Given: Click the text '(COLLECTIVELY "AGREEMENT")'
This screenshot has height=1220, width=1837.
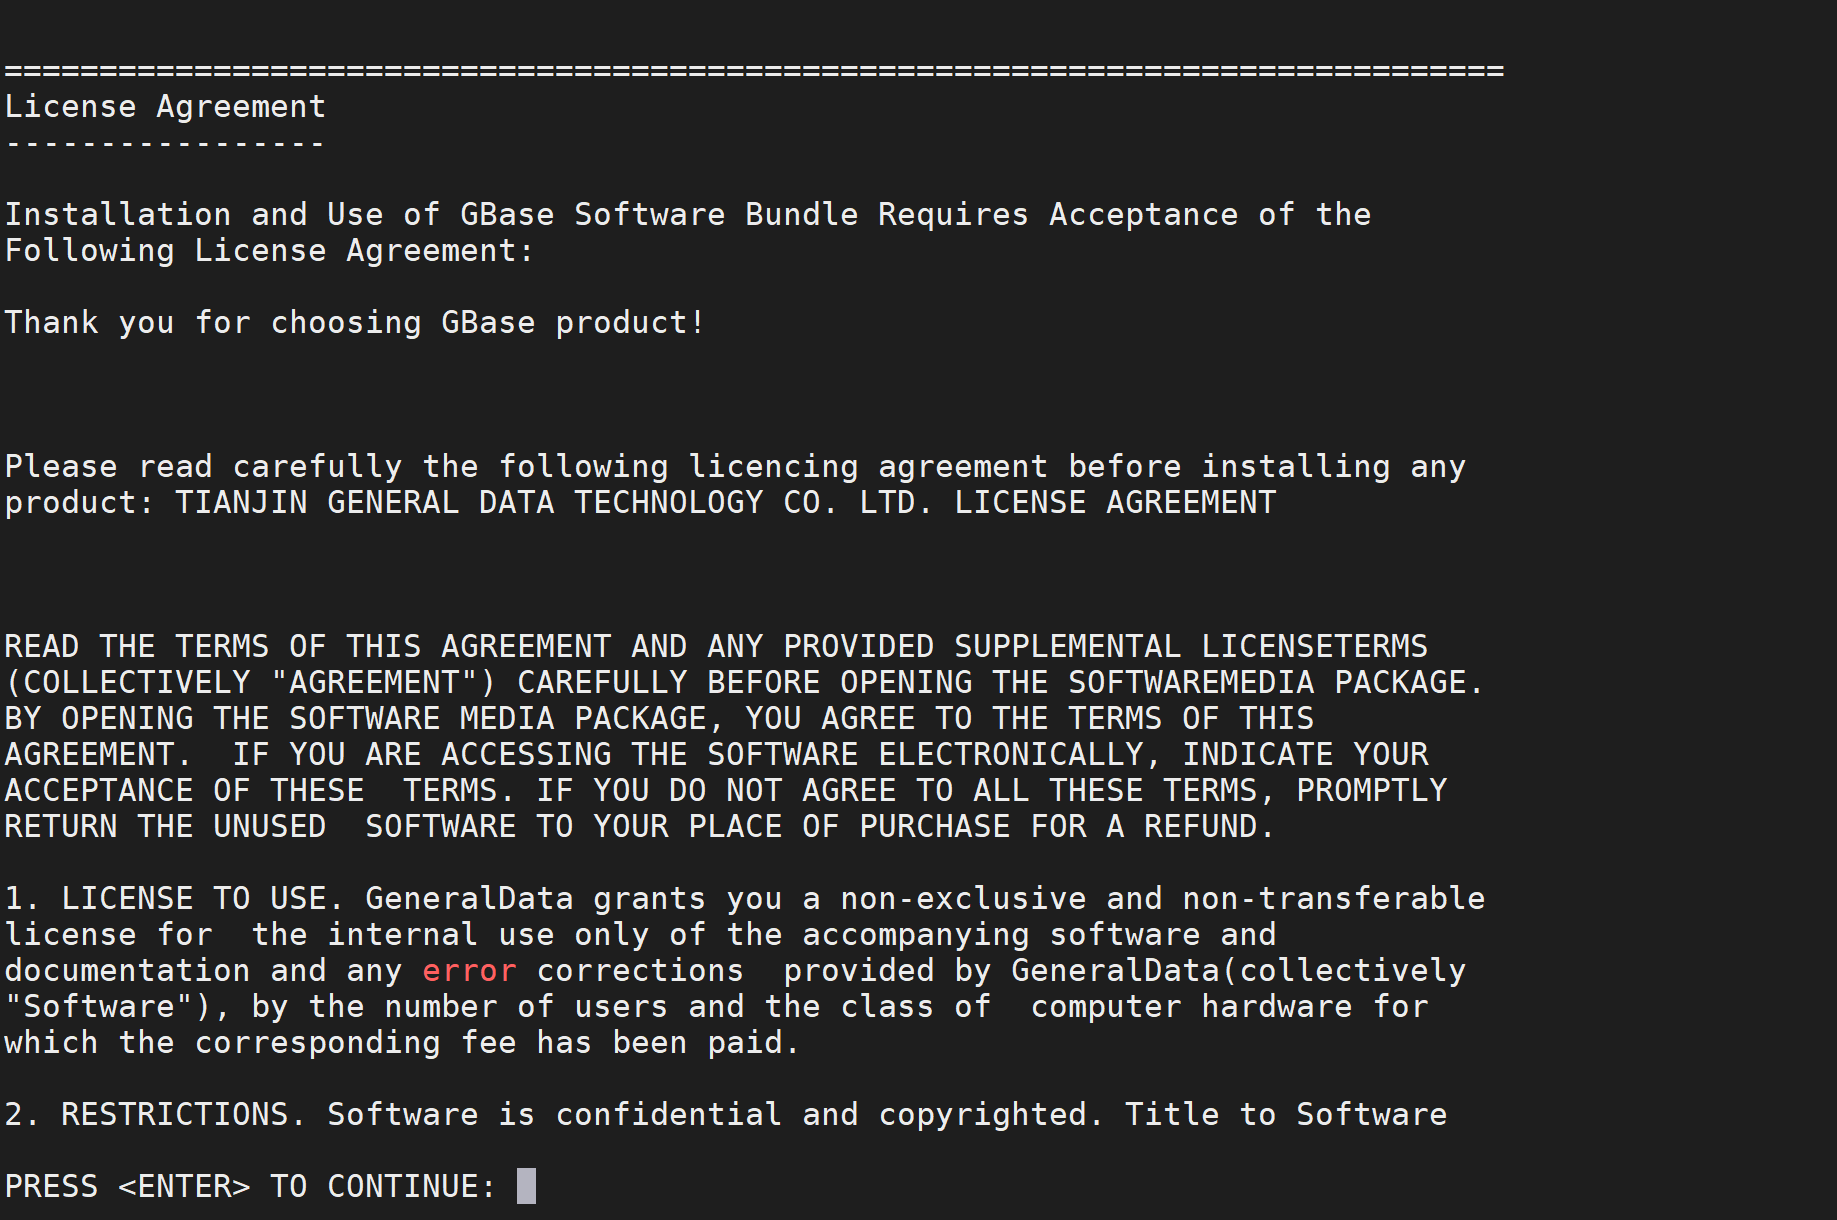Looking at the screenshot, I should pos(250,683).
